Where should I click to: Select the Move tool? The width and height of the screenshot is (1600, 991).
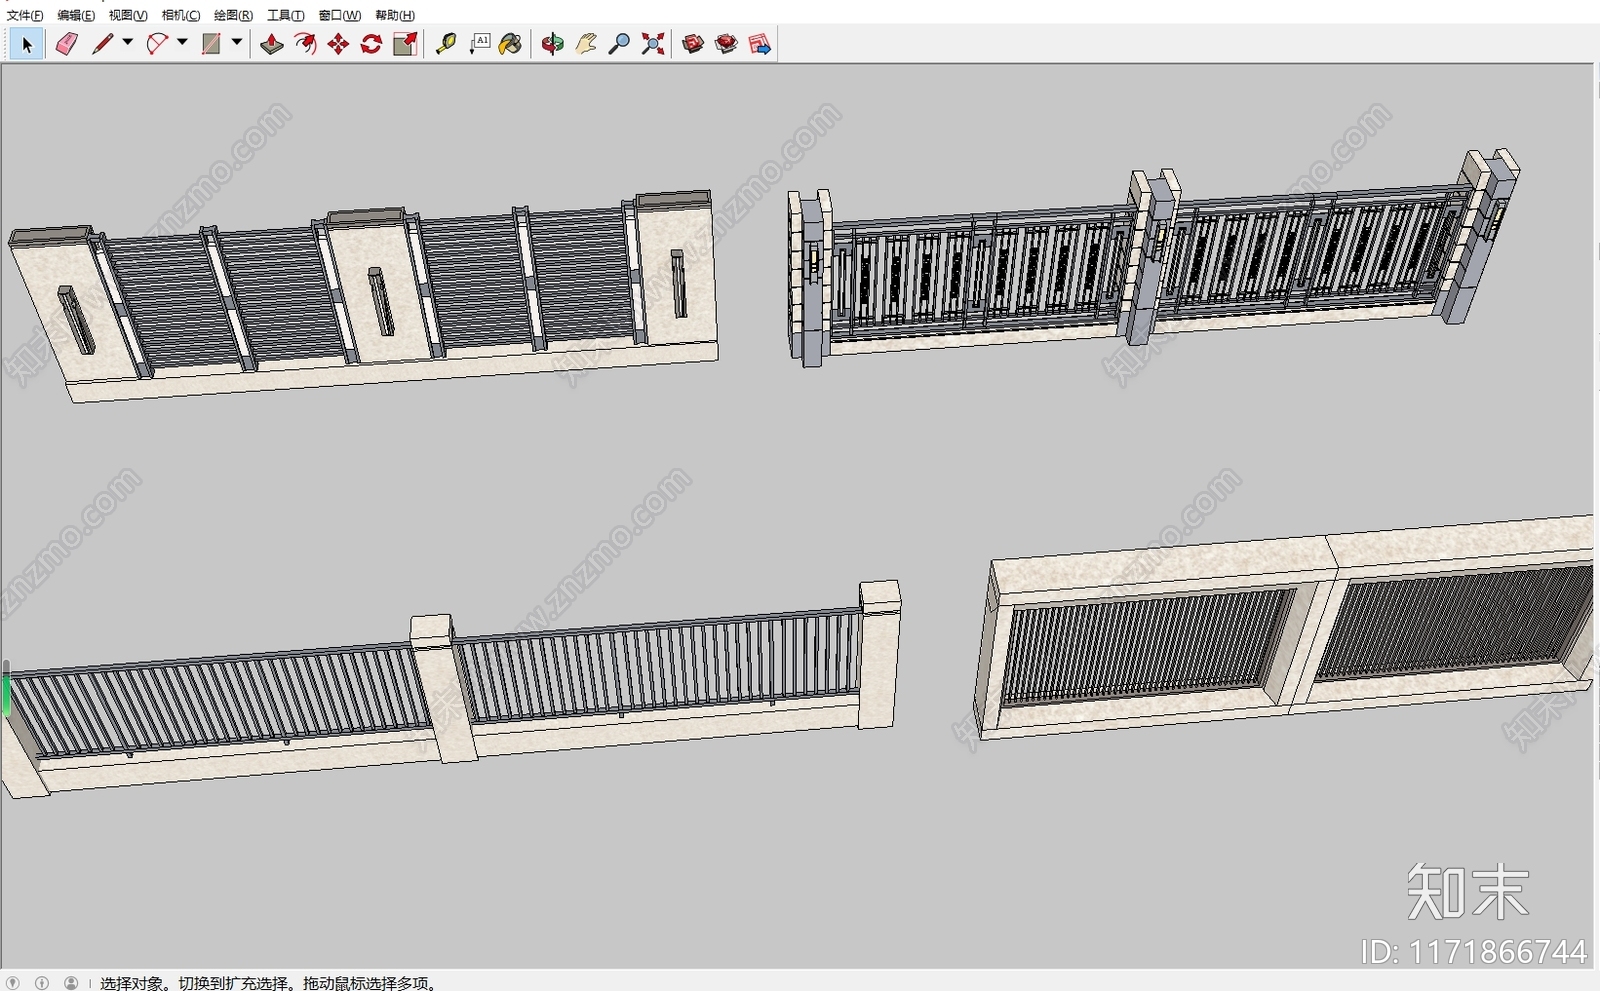(x=338, y=44)
